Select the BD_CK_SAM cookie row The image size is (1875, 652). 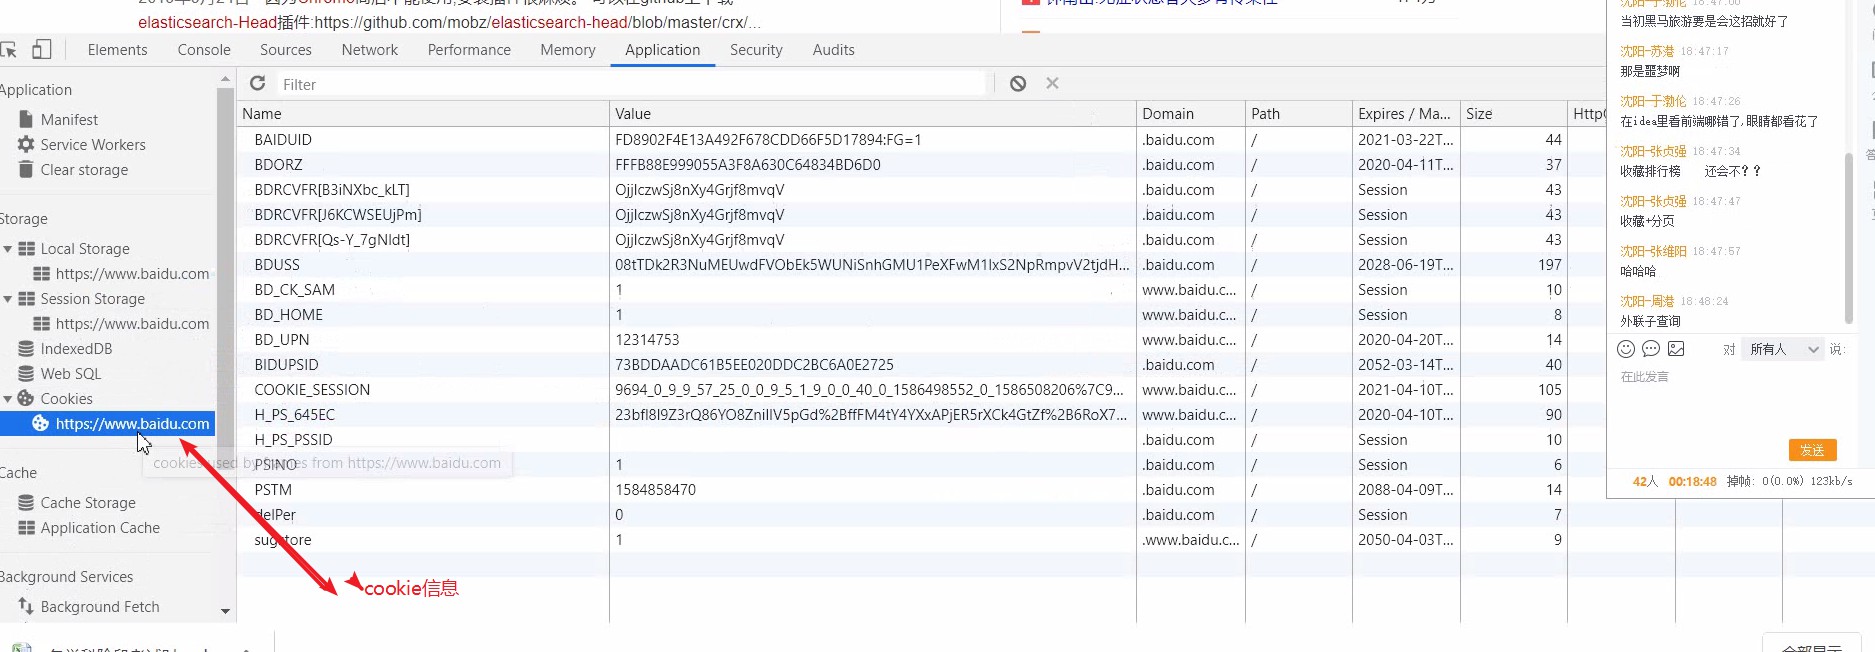point(920,289)
